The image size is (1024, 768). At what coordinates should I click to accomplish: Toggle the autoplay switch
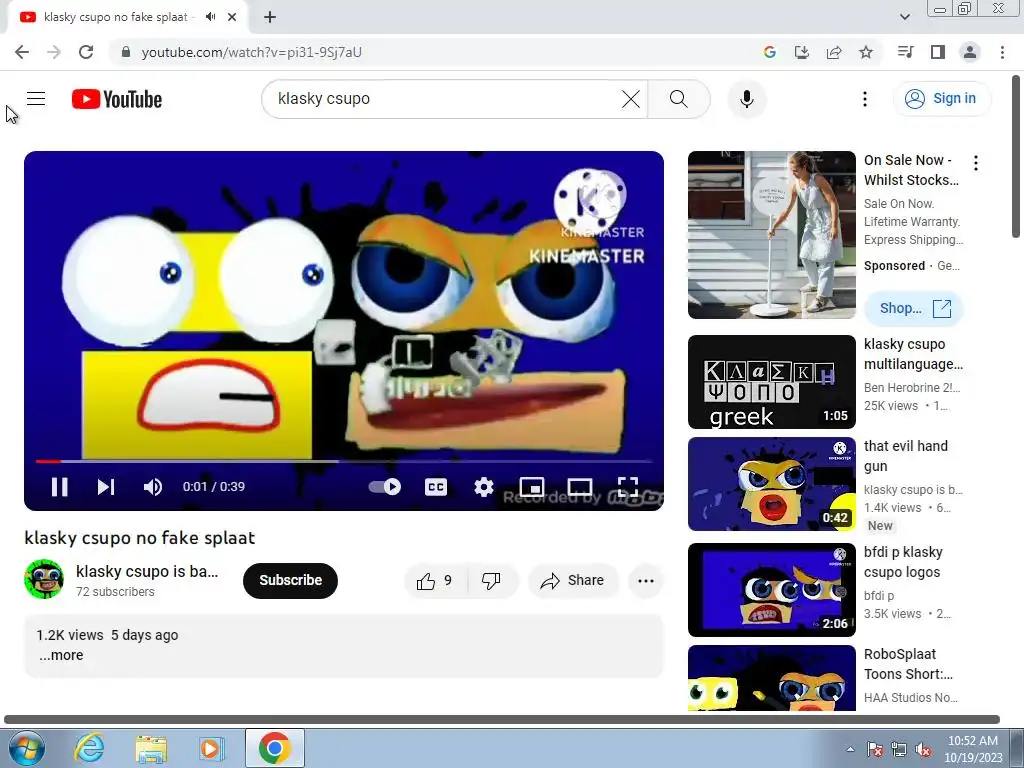click(385, 487)
